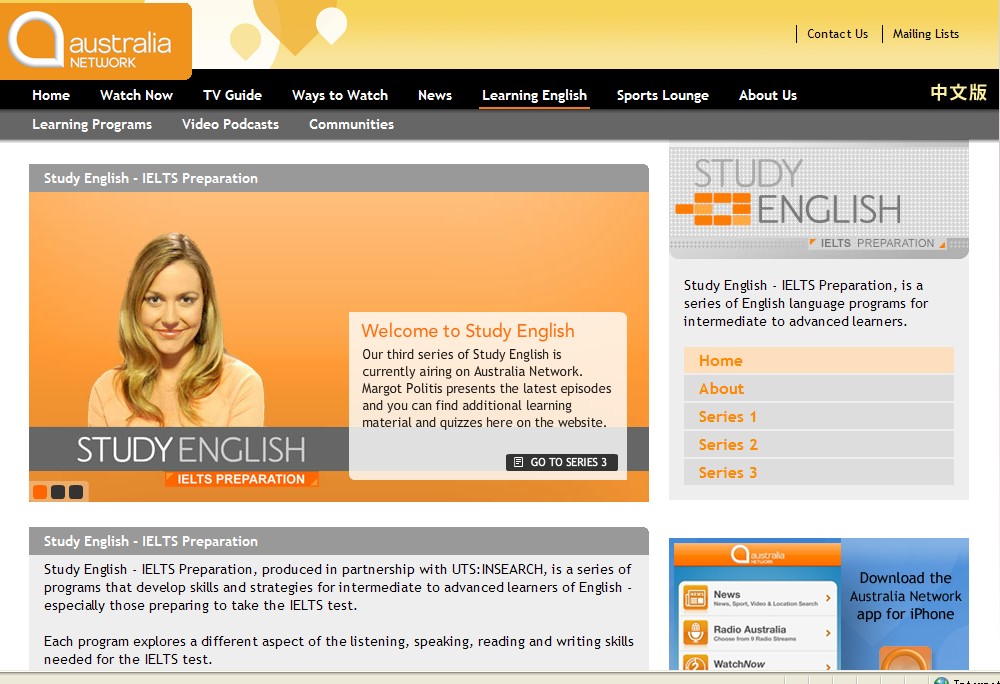
Task: Select the third slideshow indicator dot
Action: (x=76, y=491)
